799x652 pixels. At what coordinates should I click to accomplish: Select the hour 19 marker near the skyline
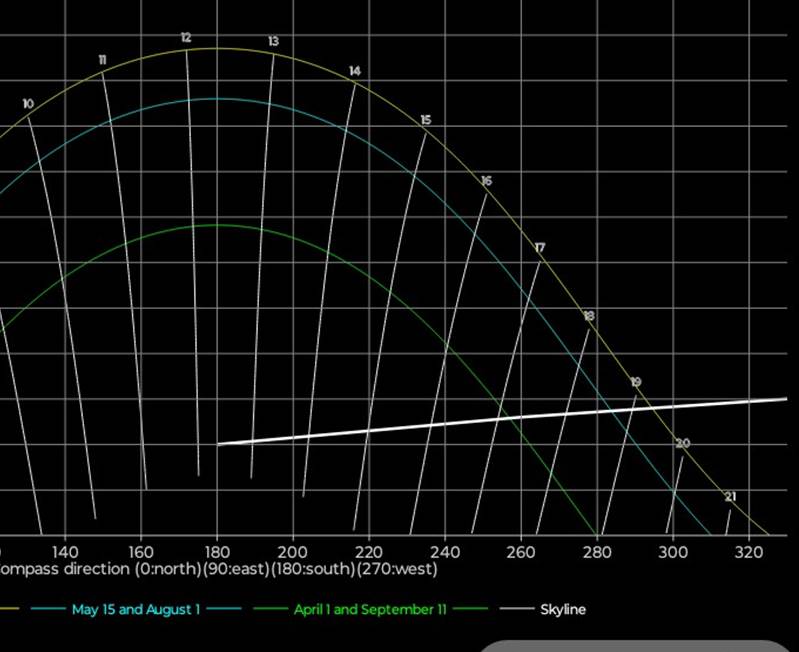tap(636, 382)
